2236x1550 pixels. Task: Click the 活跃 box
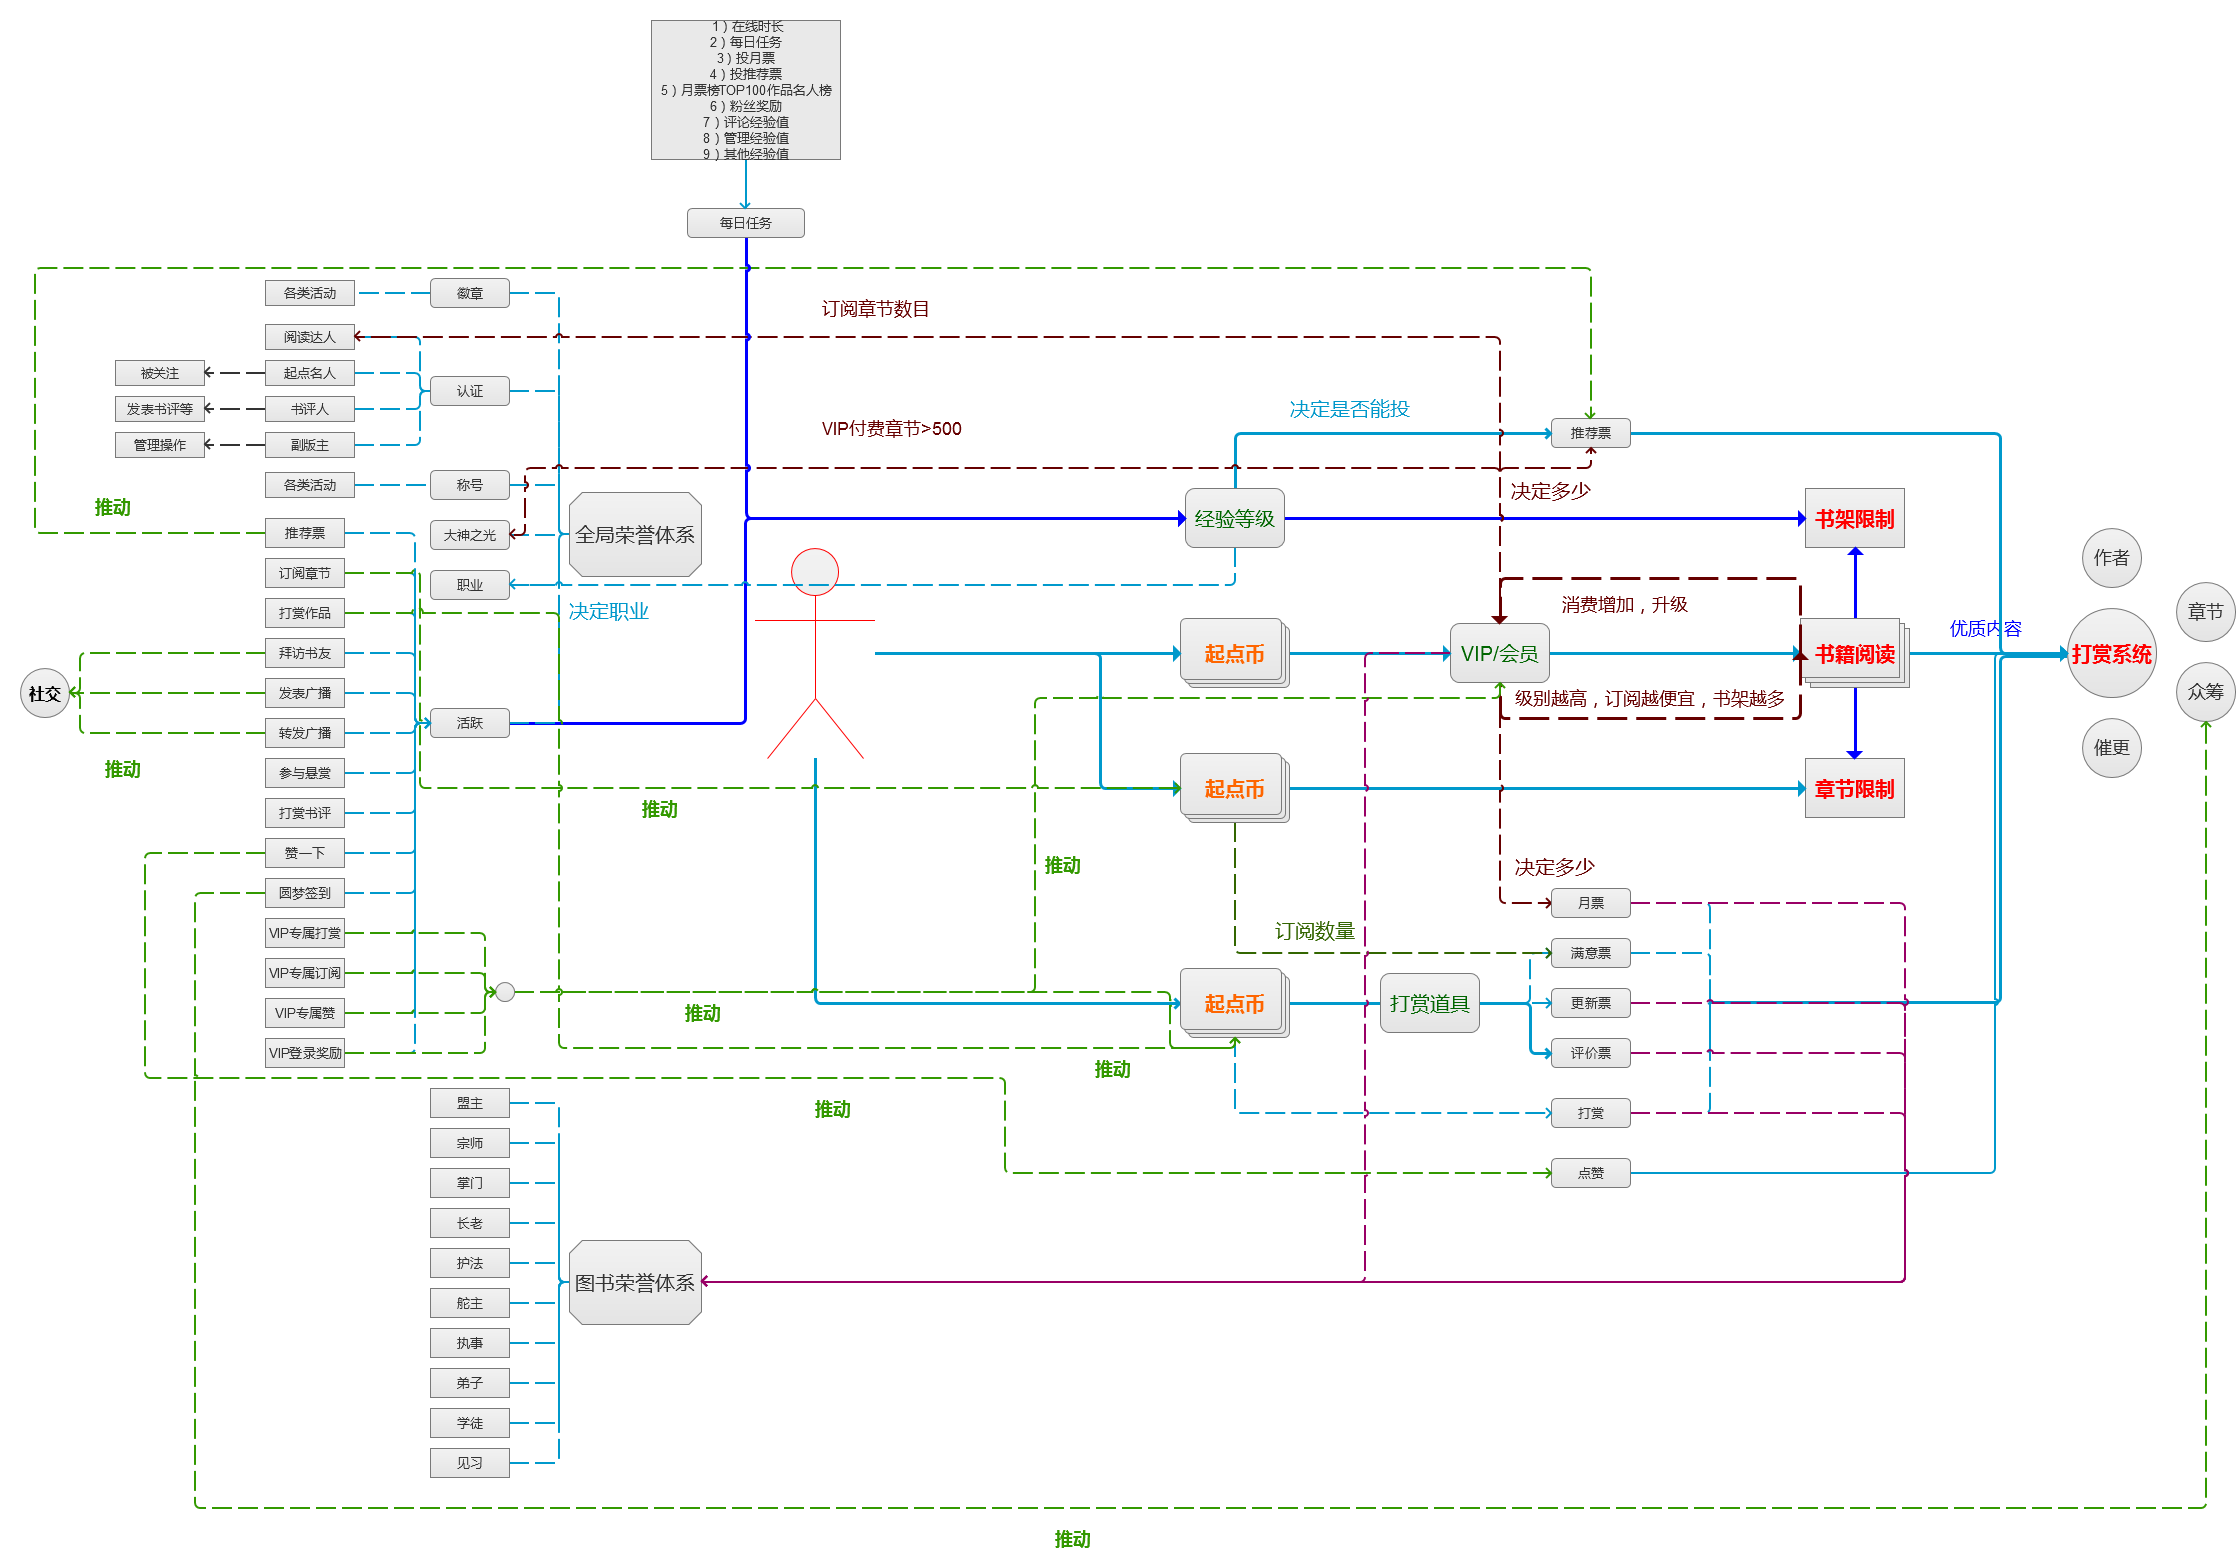point(469,722)
